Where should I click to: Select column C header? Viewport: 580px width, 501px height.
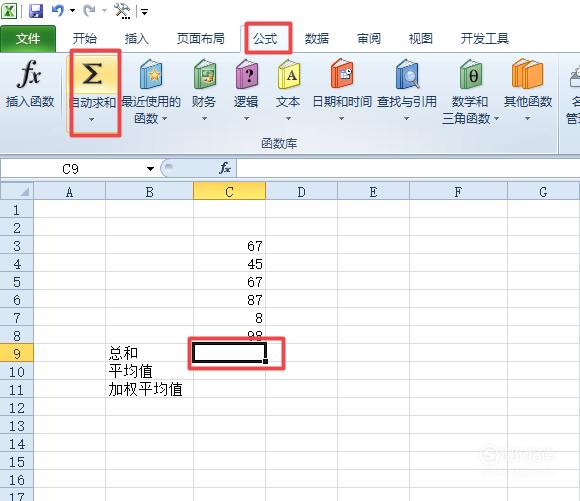(x=229, y=192)
